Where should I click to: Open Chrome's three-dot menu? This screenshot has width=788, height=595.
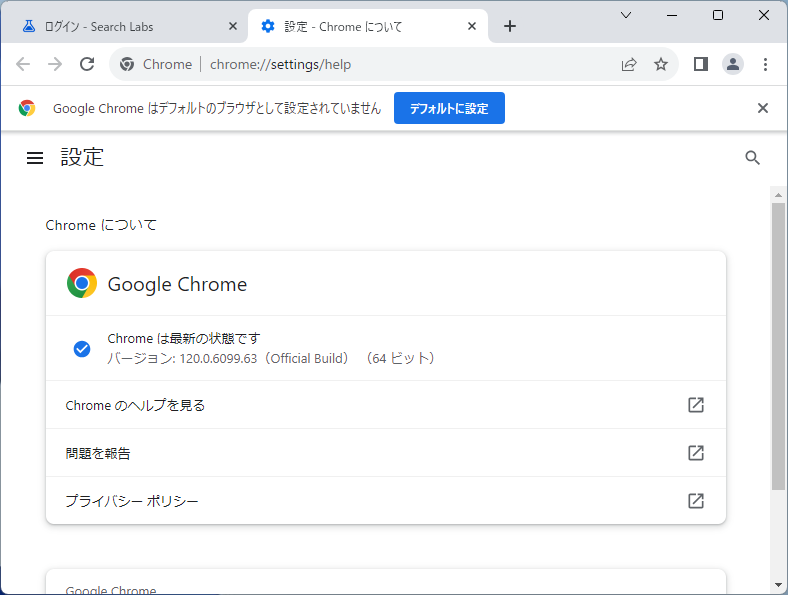(765, 64)
